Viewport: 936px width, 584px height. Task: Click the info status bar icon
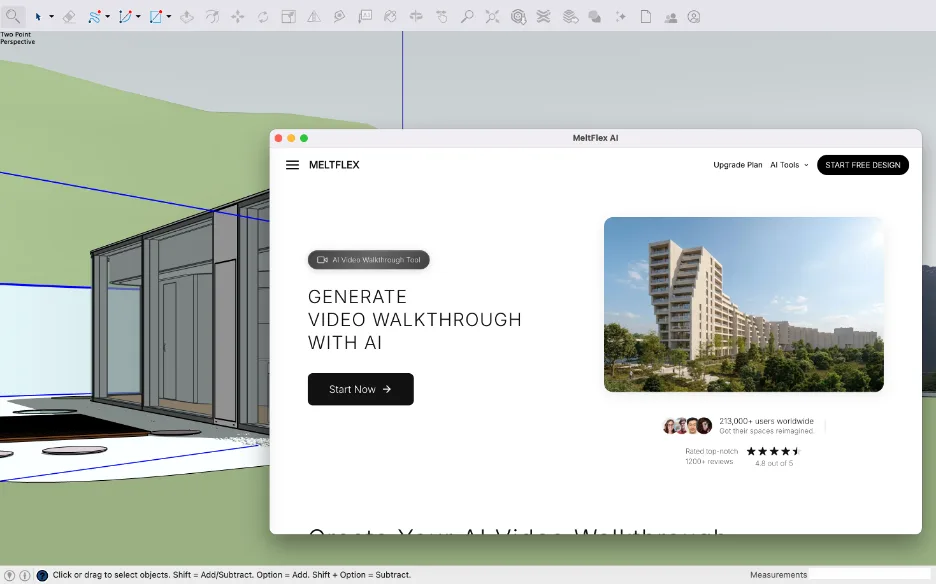click(24, 575)
